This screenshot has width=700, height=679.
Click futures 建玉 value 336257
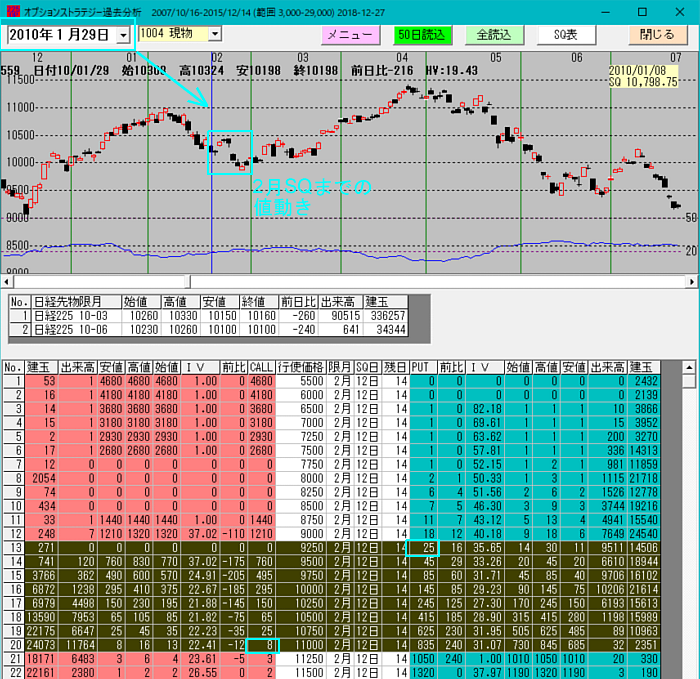385,316
